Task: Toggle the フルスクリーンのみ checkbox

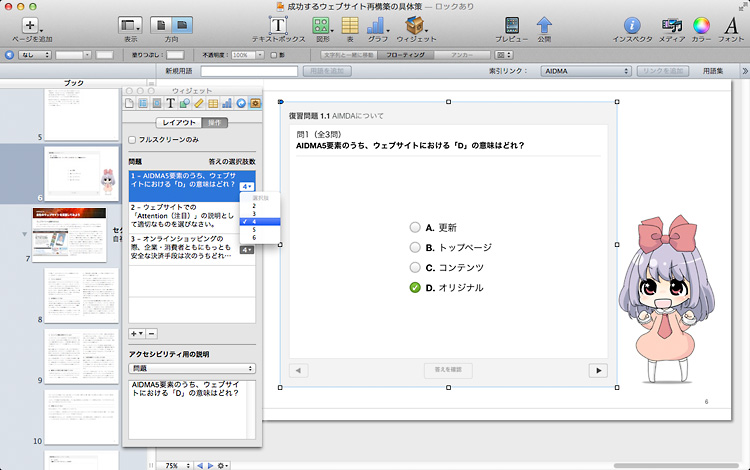Action: [132, 140]
